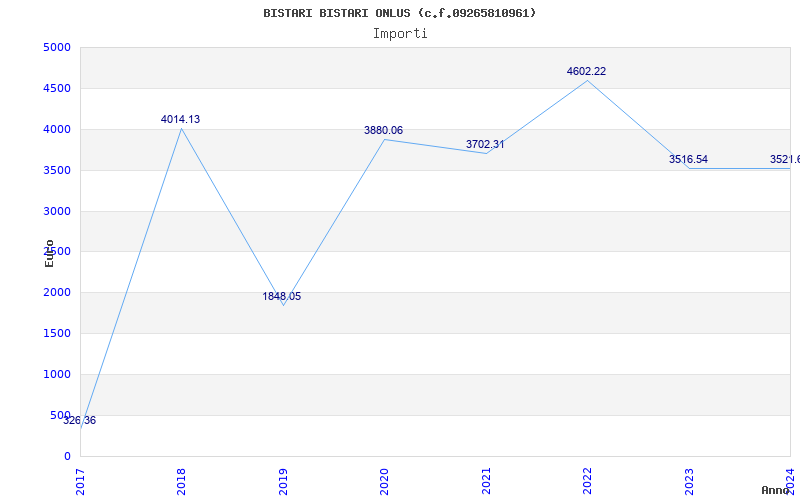
Task: Click the data label 1848.05
Action: [x=282, y=296]
